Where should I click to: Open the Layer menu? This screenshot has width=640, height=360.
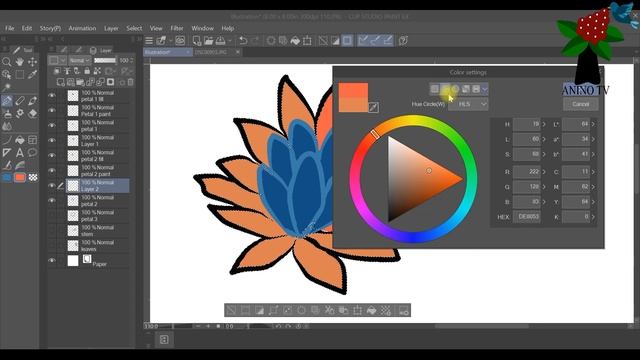[x=111, y=28]
